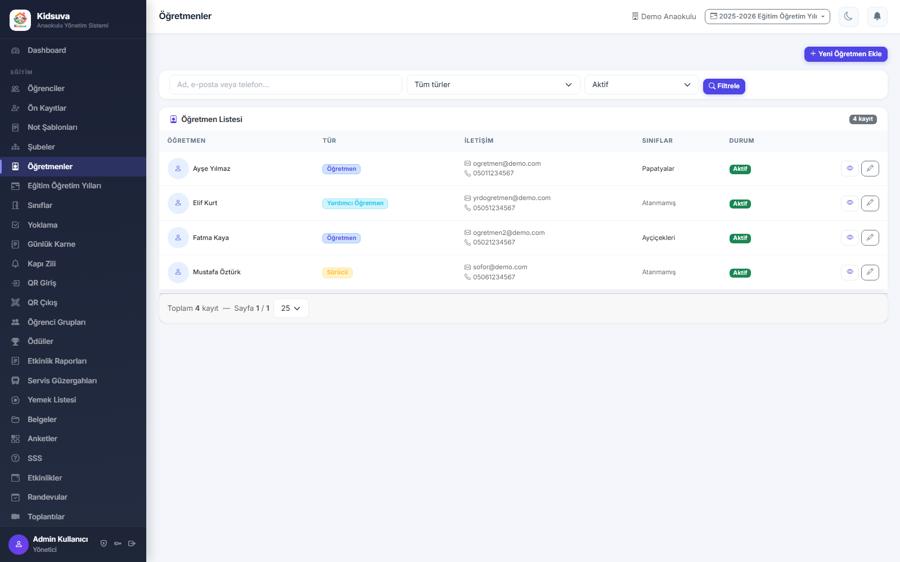Click logout icon next to Admin Kullanıcı
The width and height of the screenshot is (900, 562).
132,543
